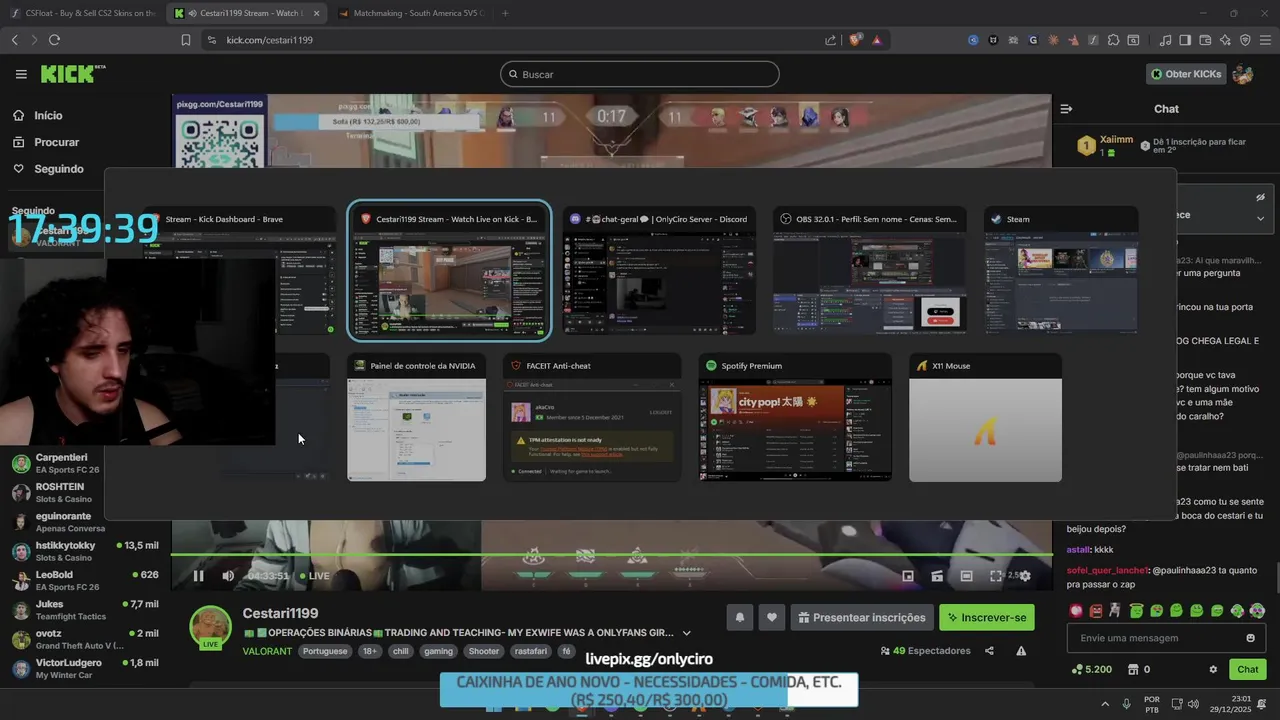
Task: Select the rastafari tag
Action: [530, 651]
